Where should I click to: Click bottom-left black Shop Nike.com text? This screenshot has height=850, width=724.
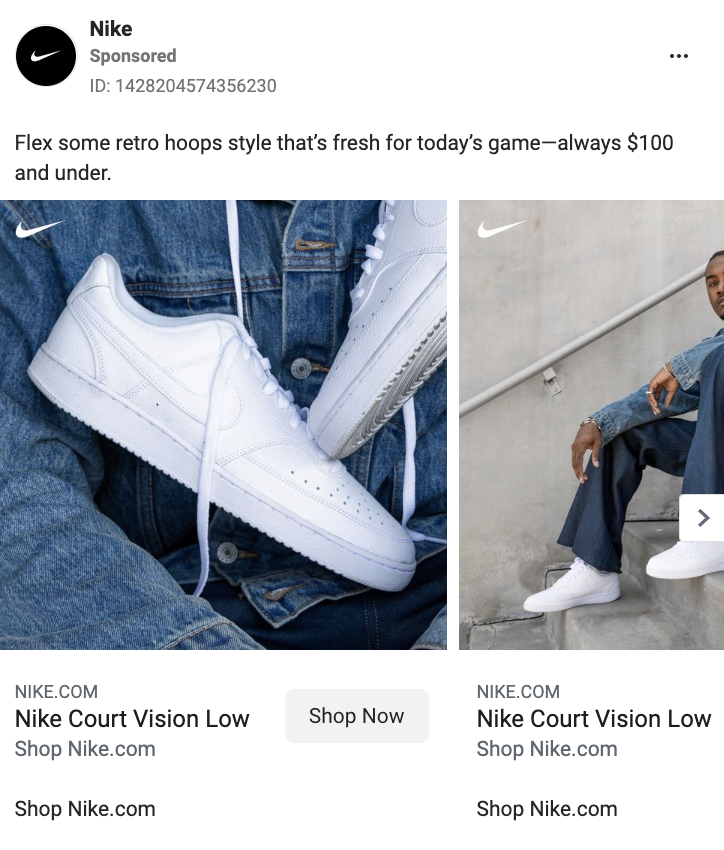[x=85, y=809]
